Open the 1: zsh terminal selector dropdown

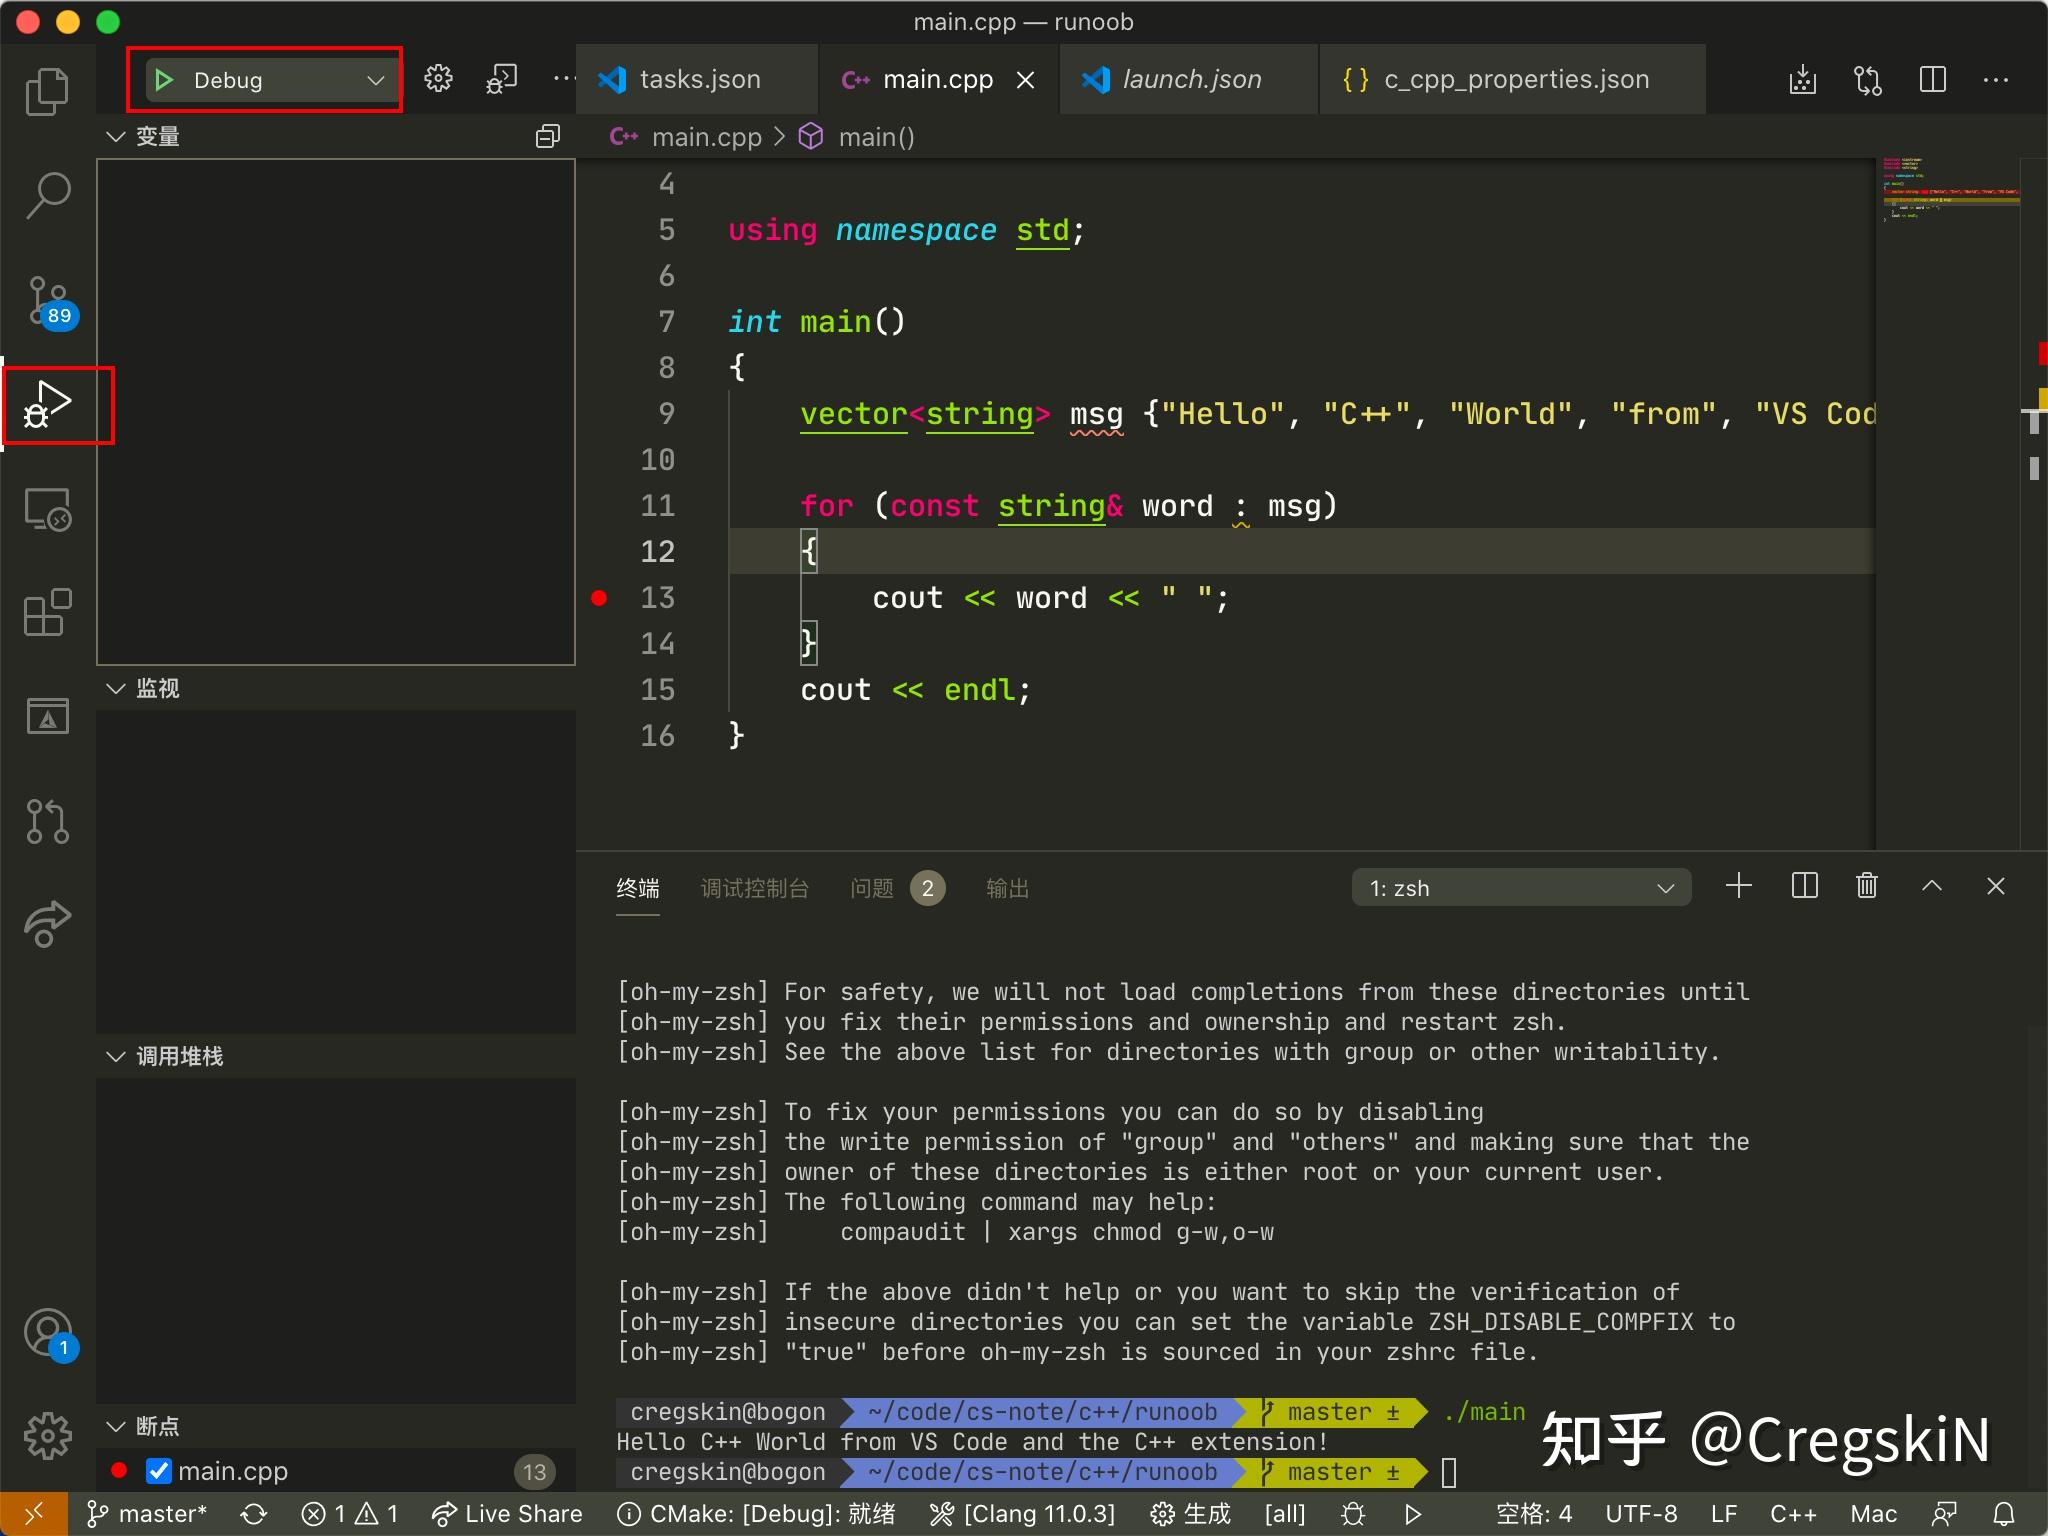(x=1519, y=887)
